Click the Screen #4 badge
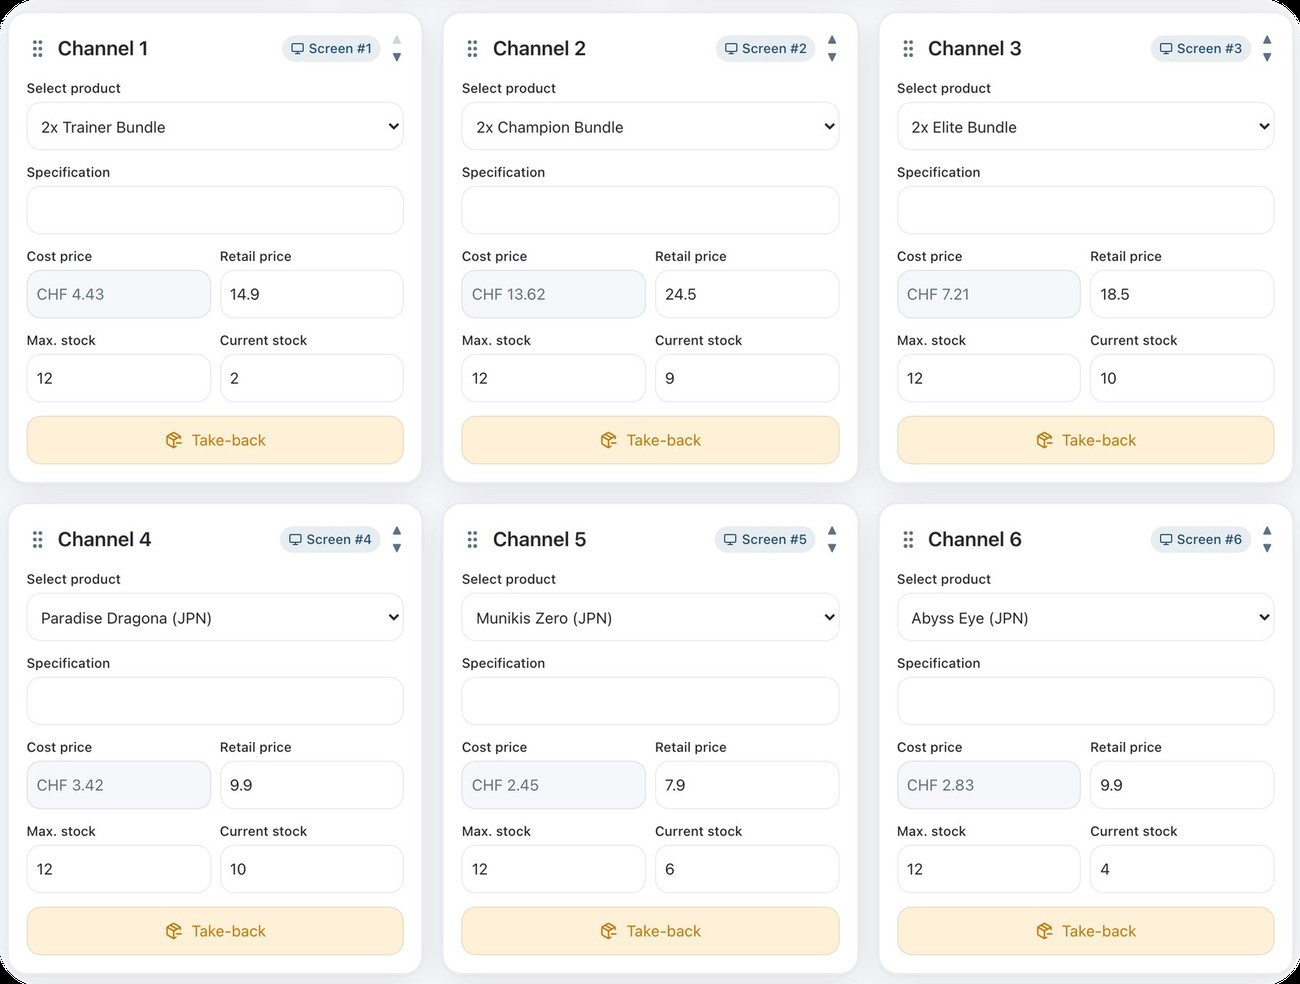The image size is (1300, 984). pos(330,539)
